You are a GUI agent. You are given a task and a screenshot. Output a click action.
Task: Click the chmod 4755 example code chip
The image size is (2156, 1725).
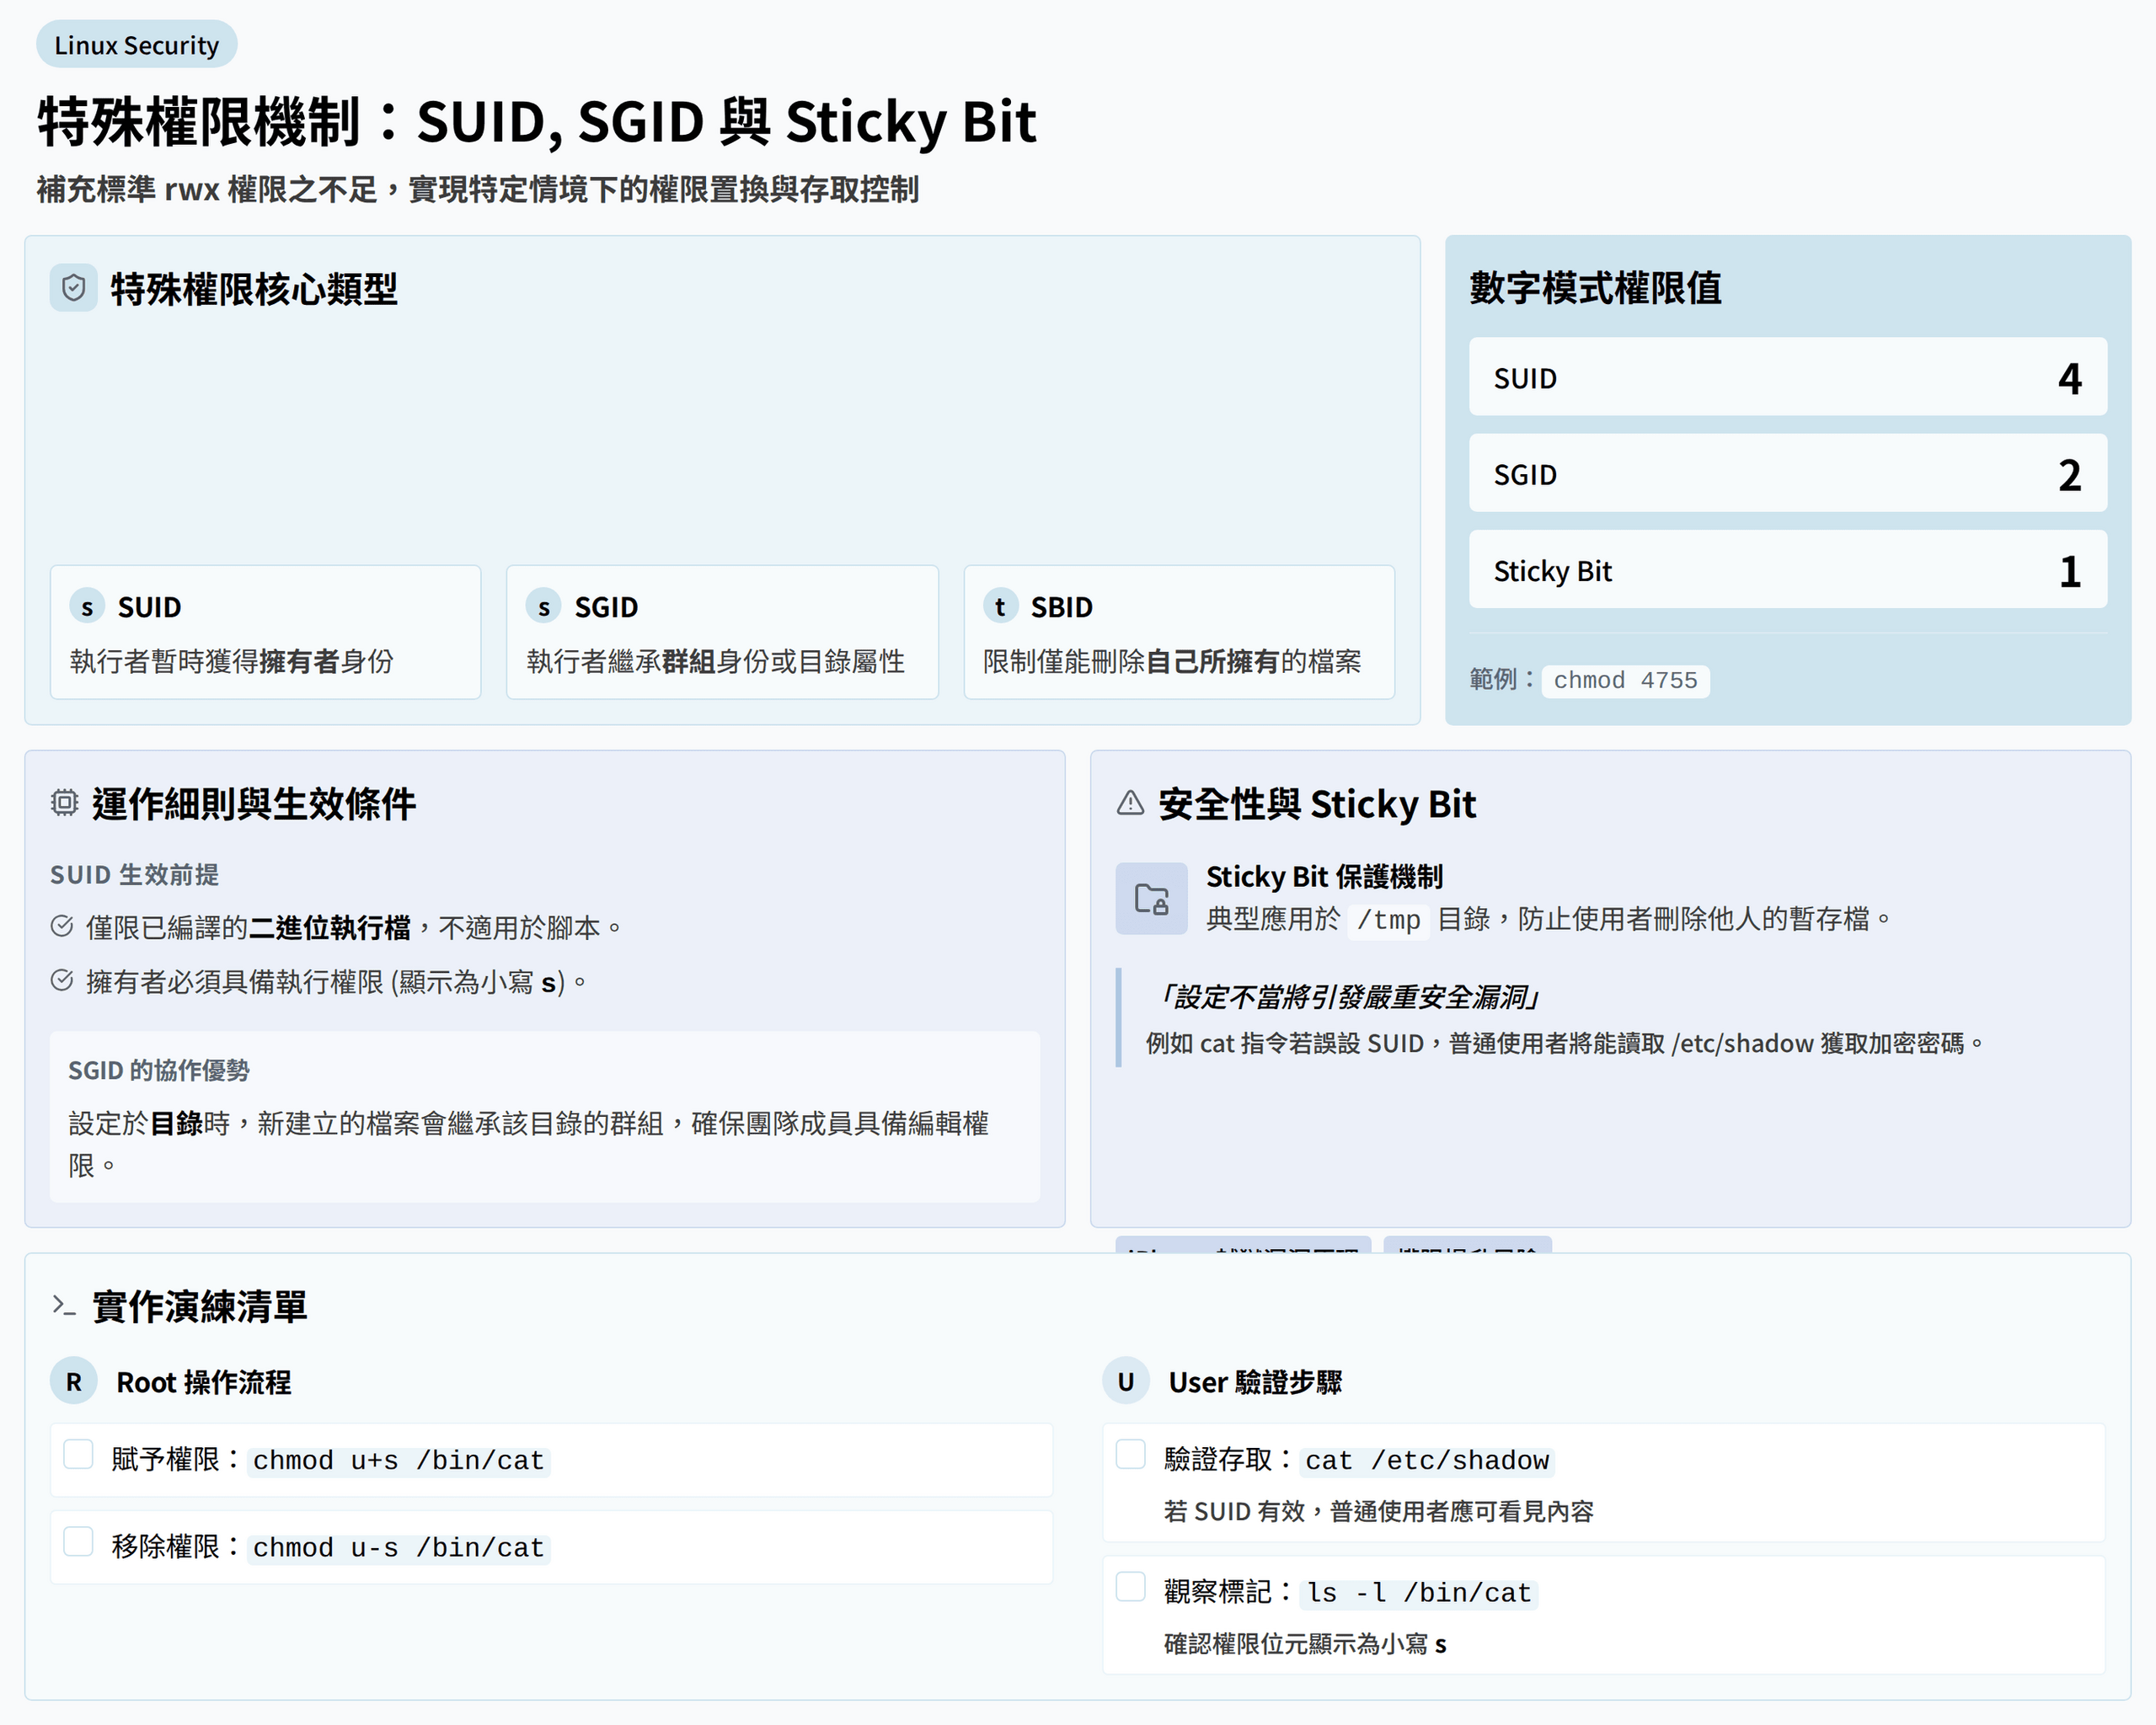click(1625, 680)
